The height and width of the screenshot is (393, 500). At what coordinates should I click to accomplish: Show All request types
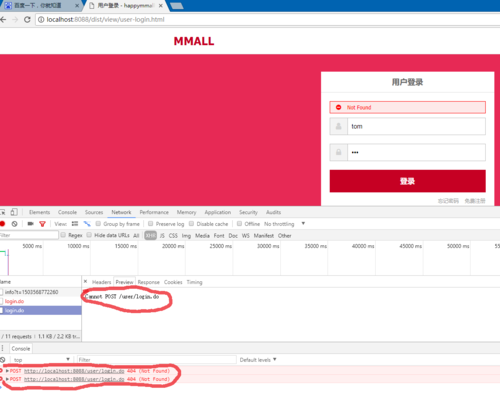point(136,235)
